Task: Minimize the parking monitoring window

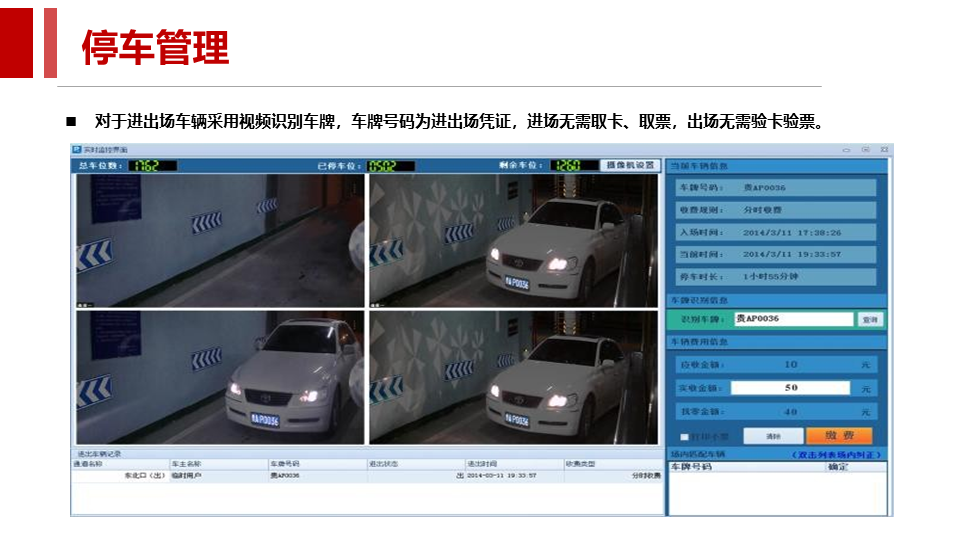Action: [x=848, y=149]
